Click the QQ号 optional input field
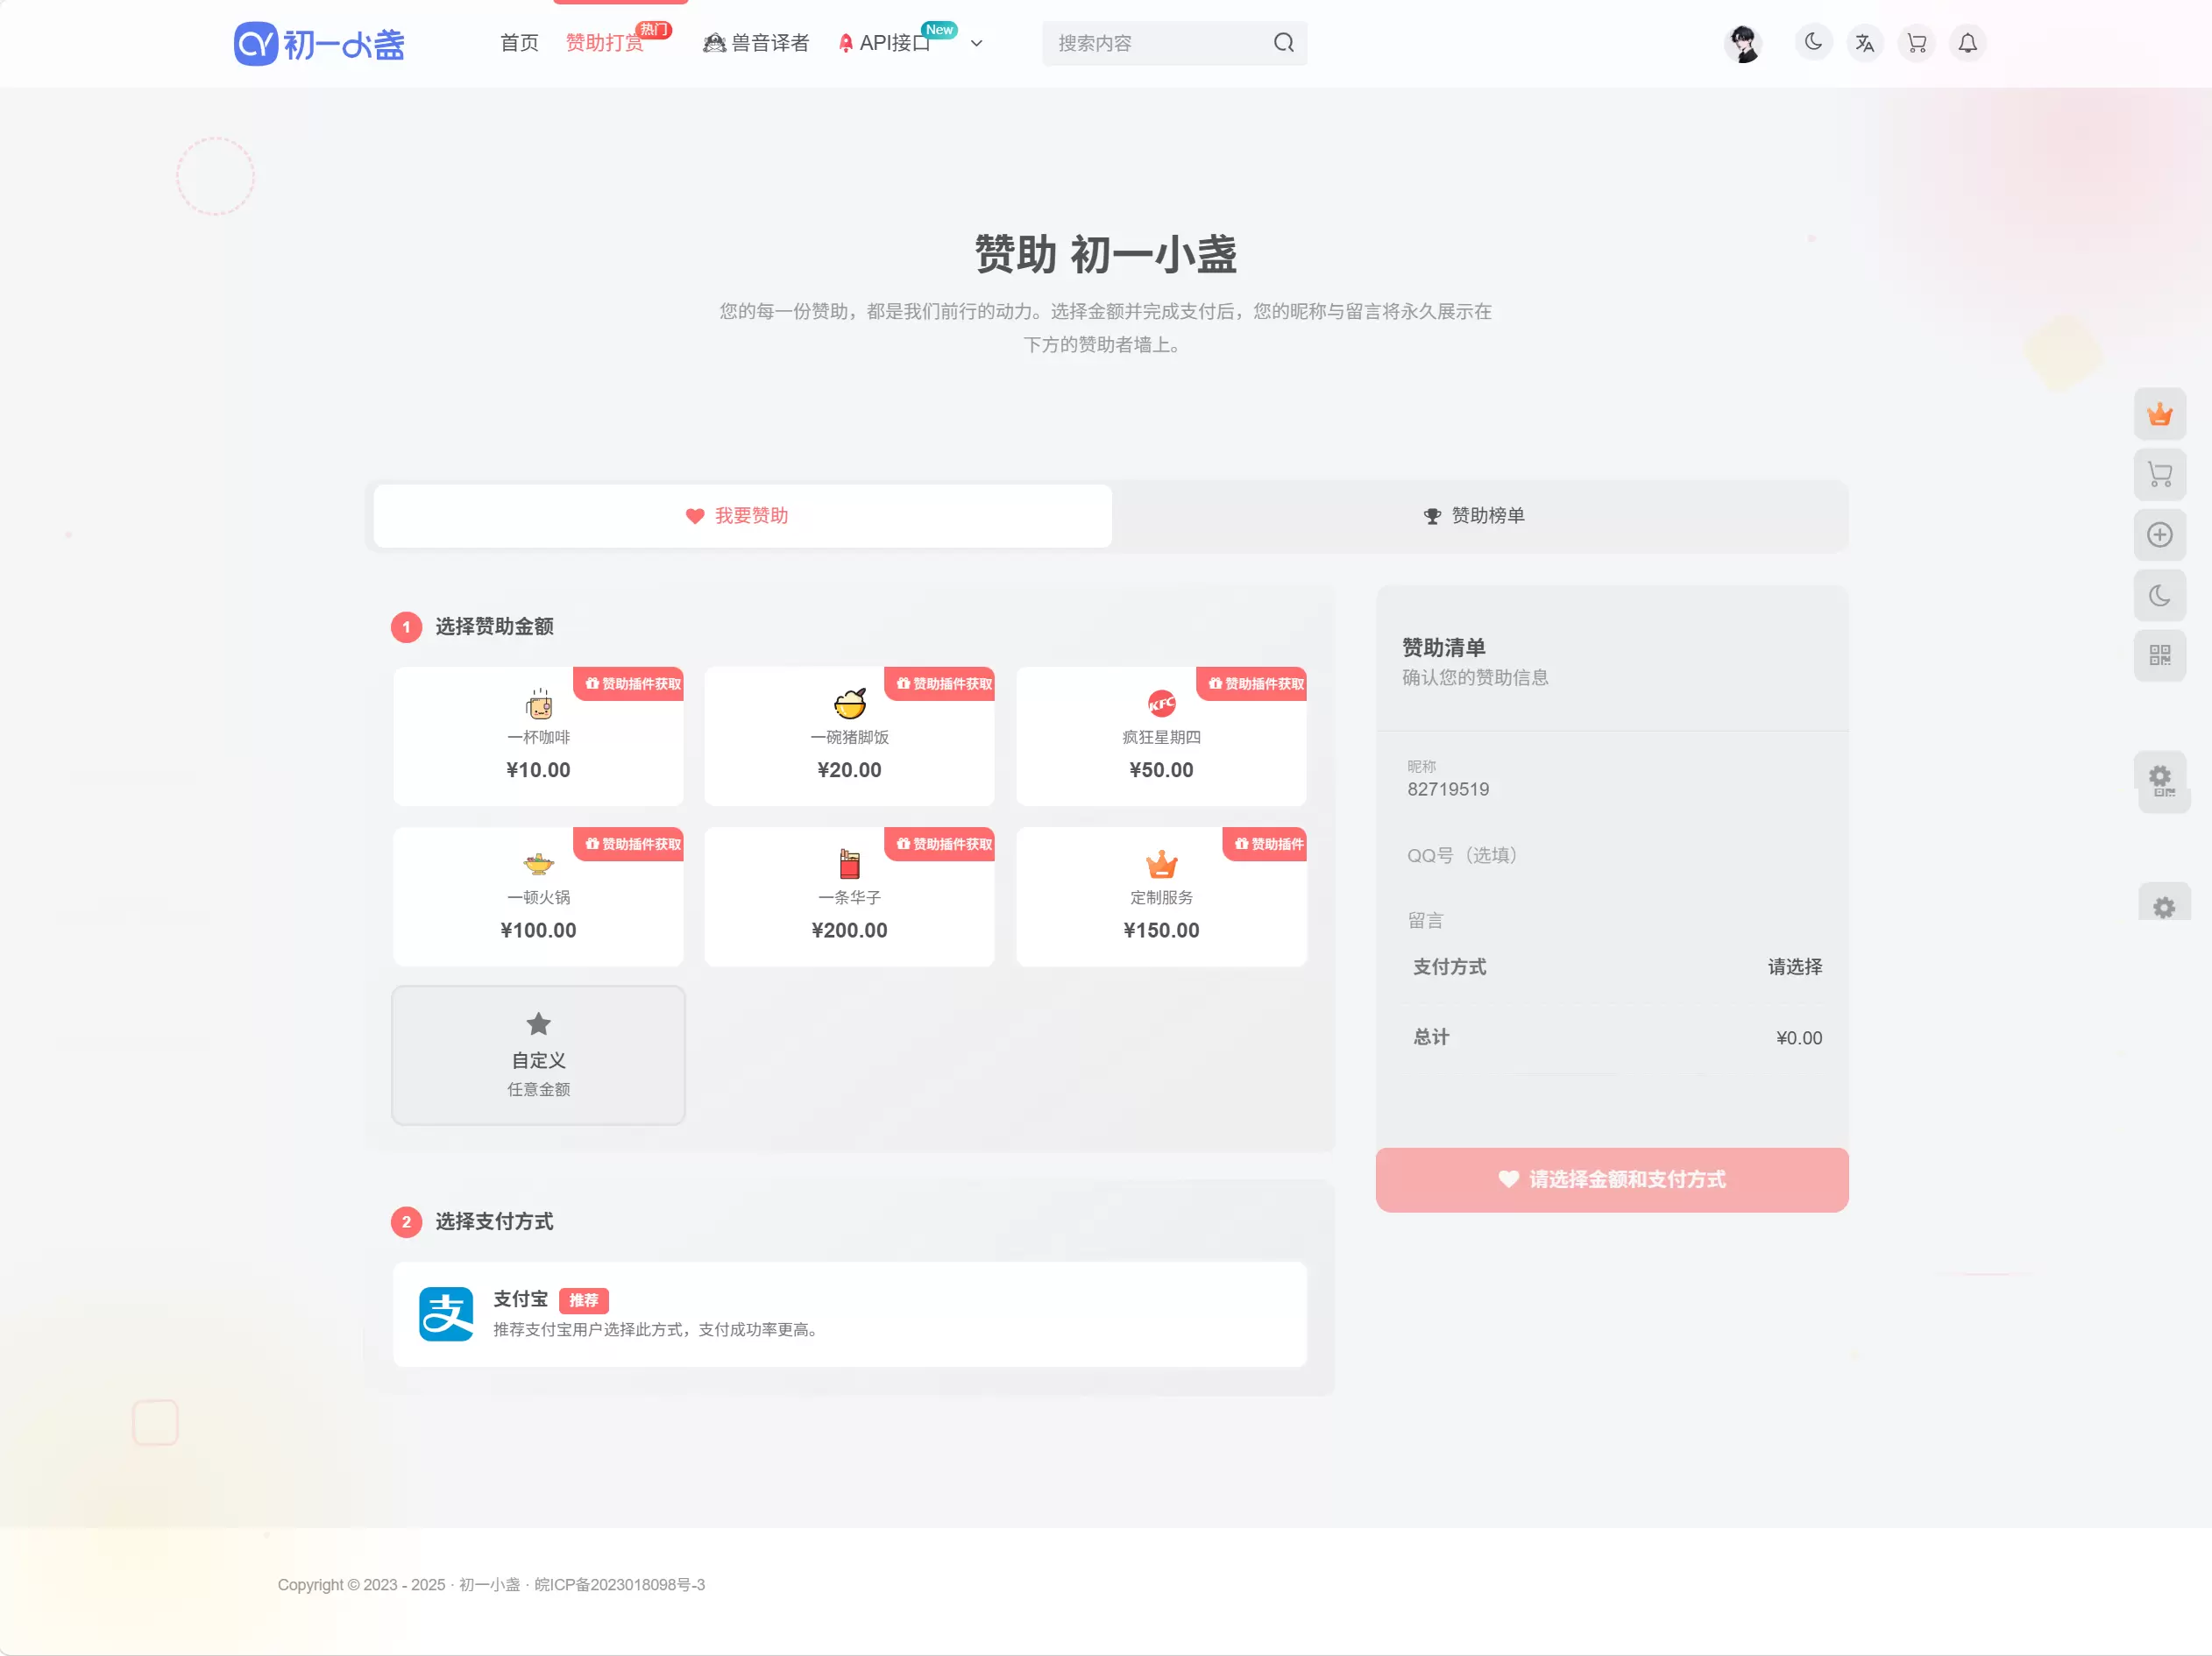Viewport: 2212px width, 1656px height. coord(1612,855)
